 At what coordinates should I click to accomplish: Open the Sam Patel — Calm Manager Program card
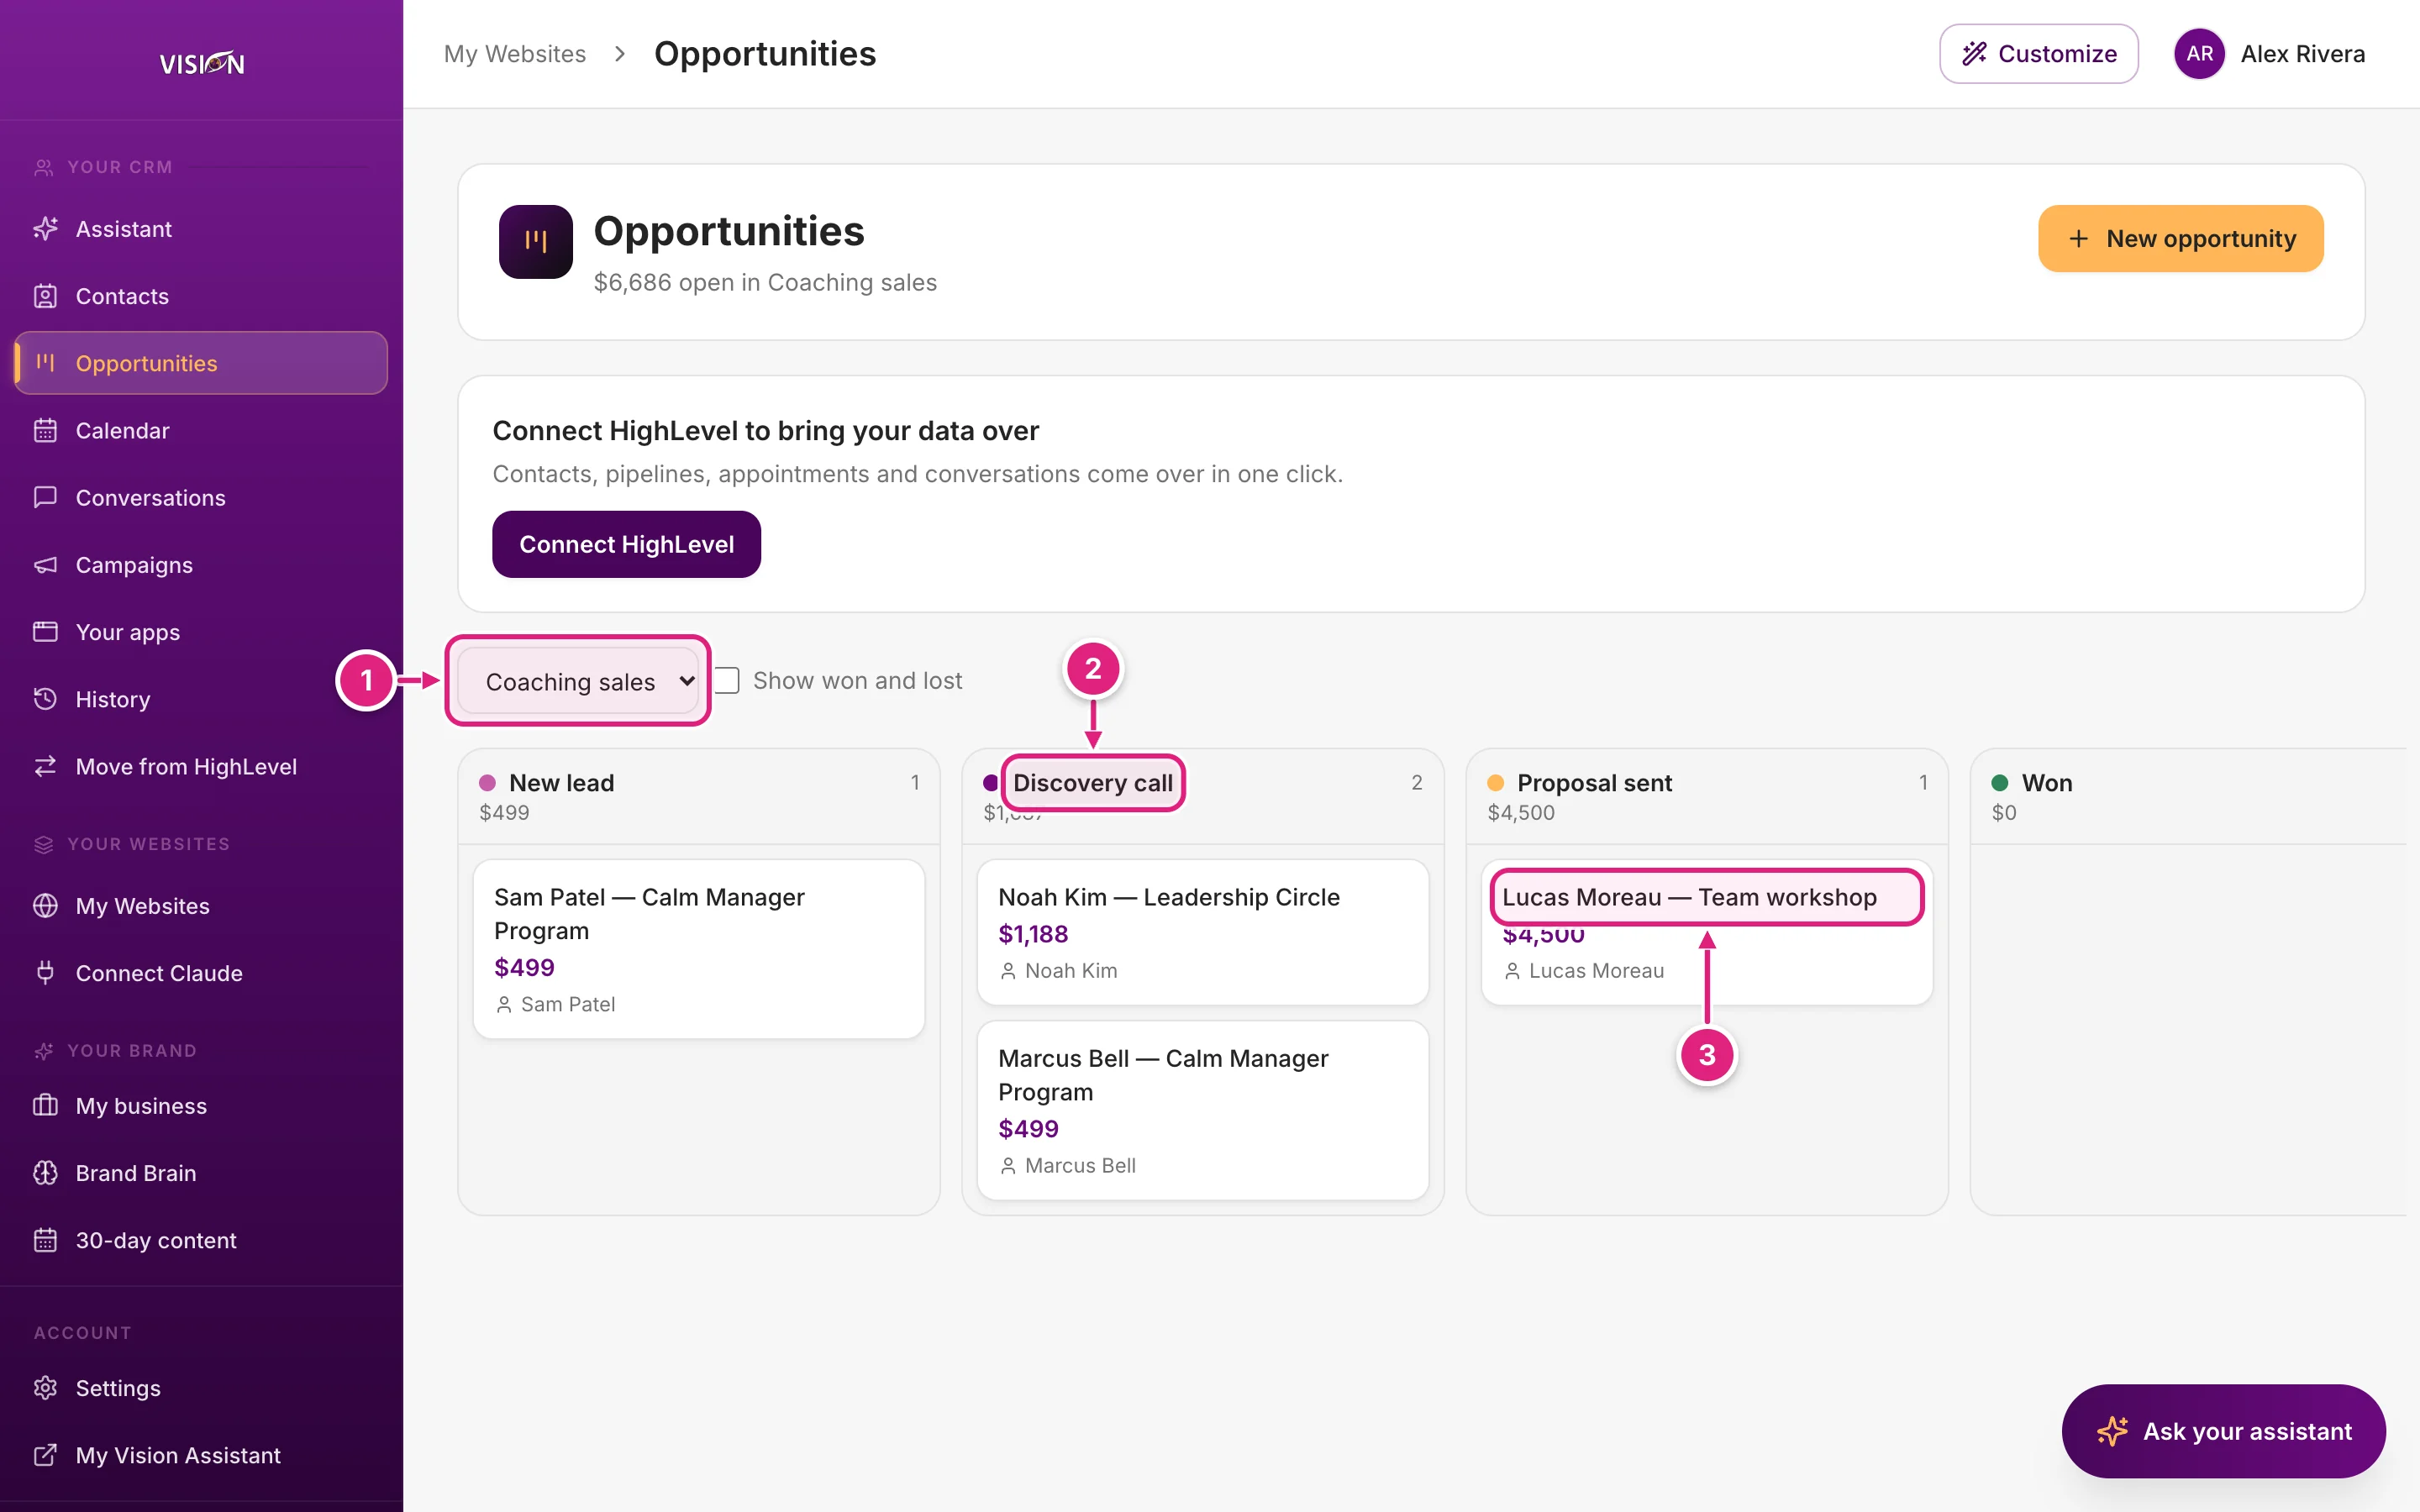point(699,949)
